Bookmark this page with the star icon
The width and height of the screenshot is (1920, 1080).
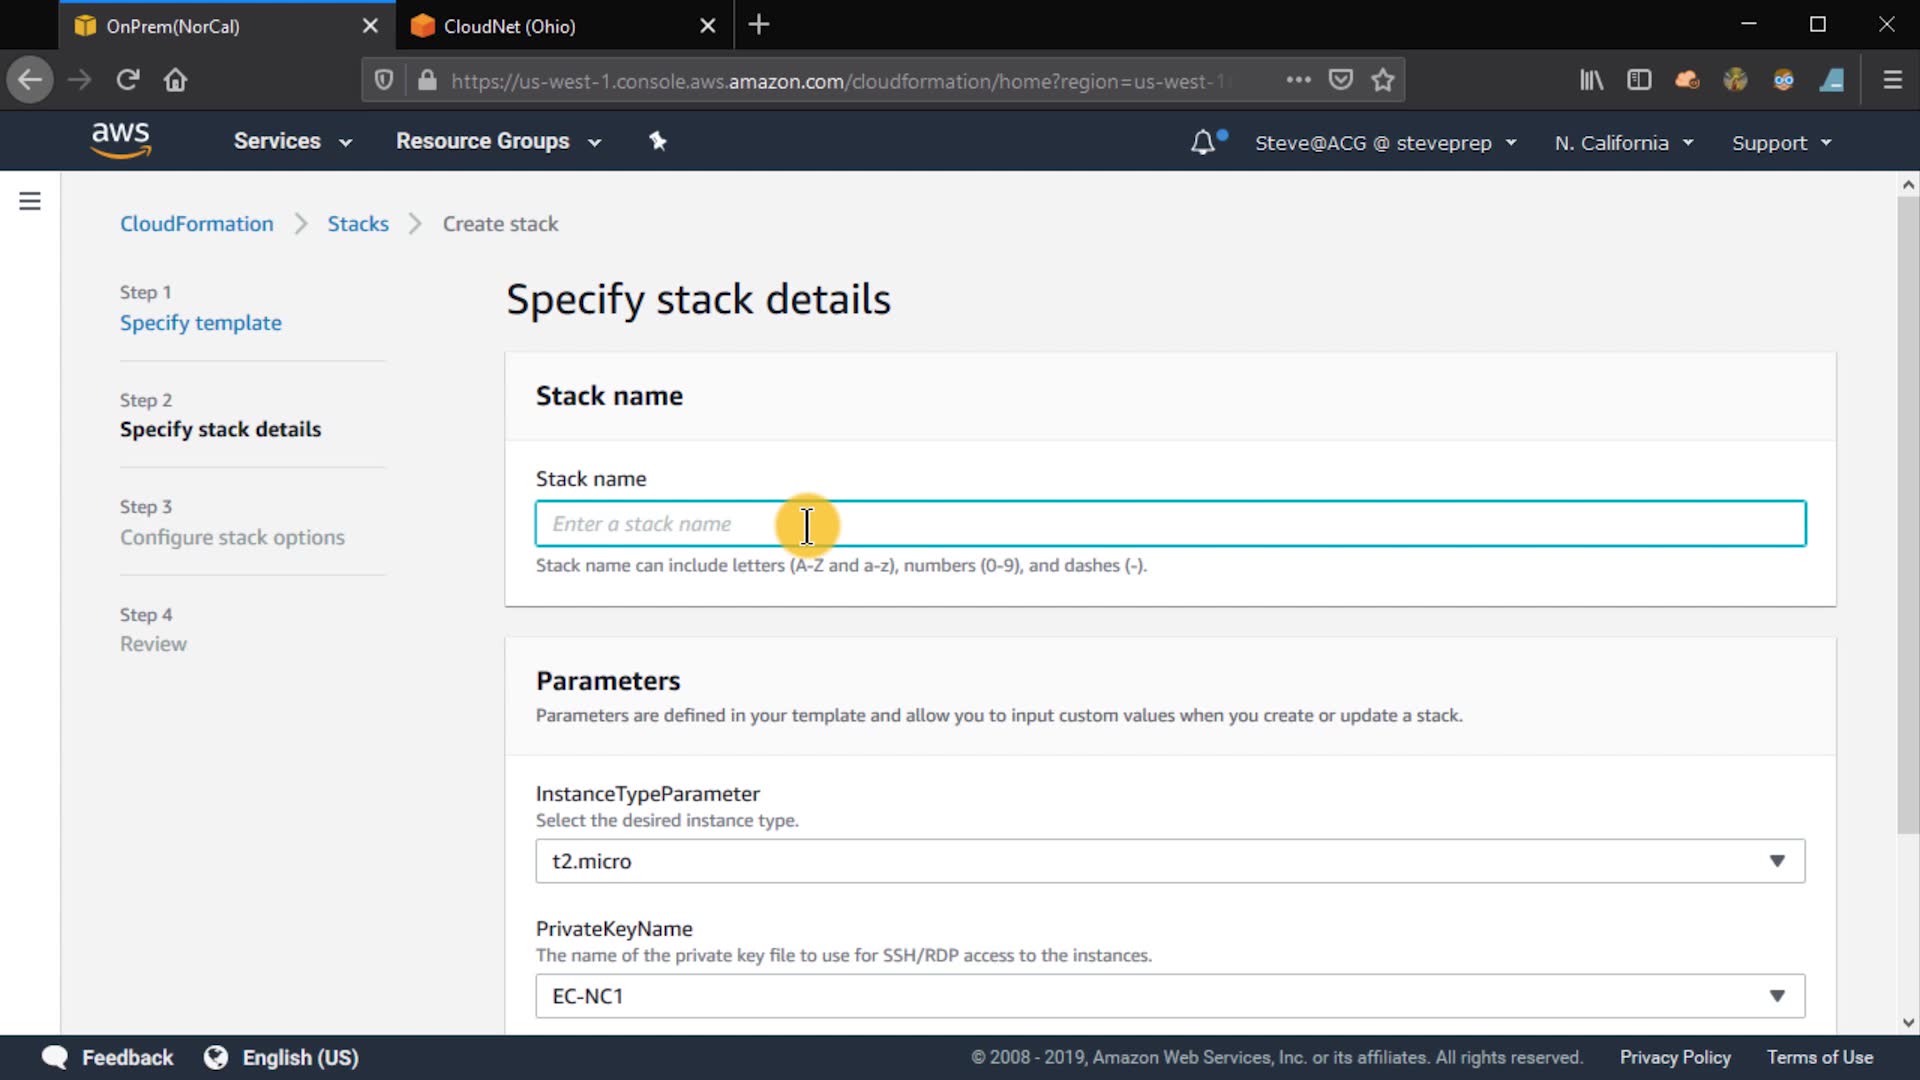[x=1383, y=80]
